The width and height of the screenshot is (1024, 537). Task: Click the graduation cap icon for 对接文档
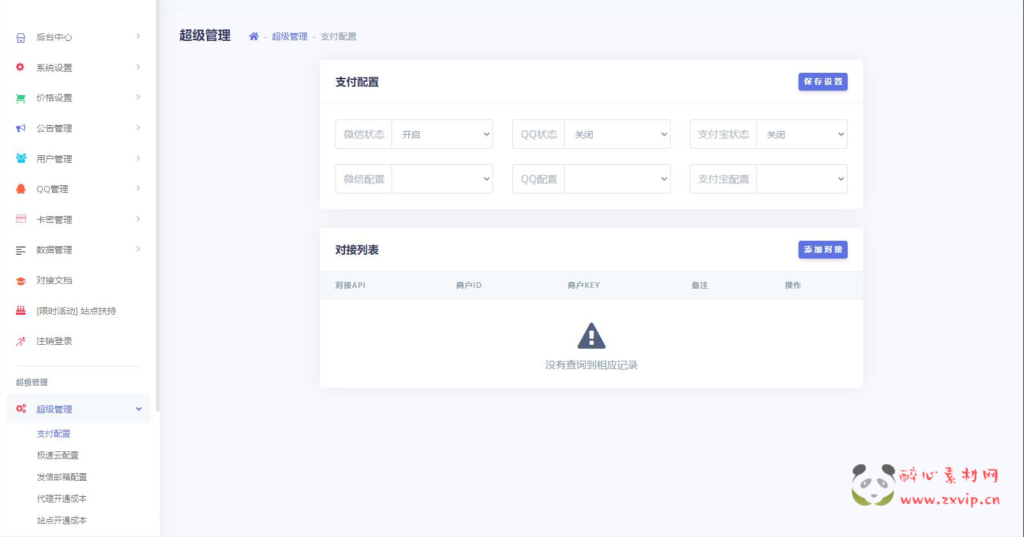[21, 281]
